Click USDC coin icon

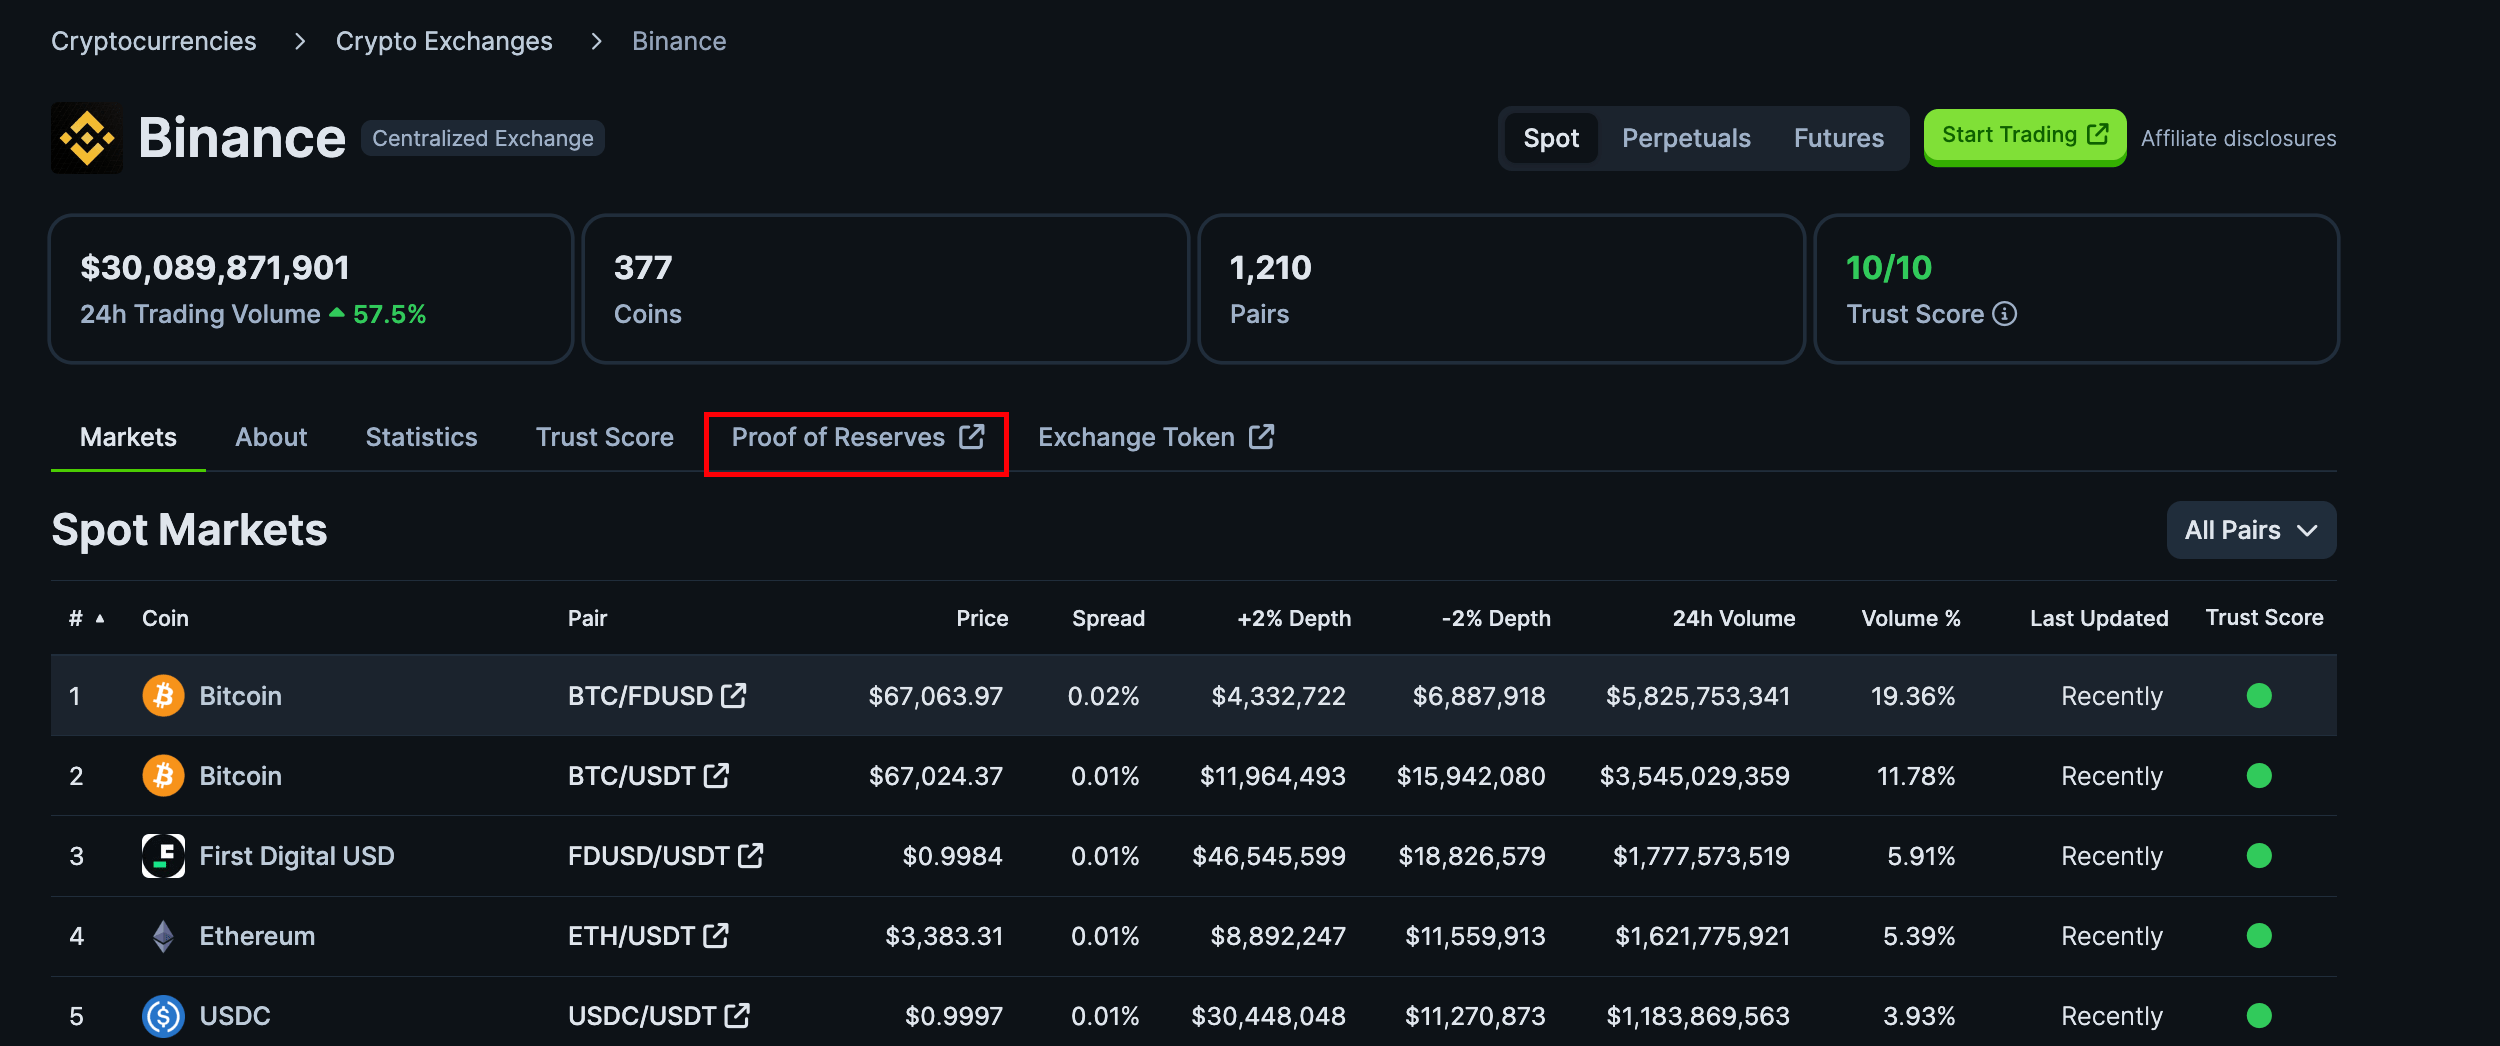(163, 1016)
